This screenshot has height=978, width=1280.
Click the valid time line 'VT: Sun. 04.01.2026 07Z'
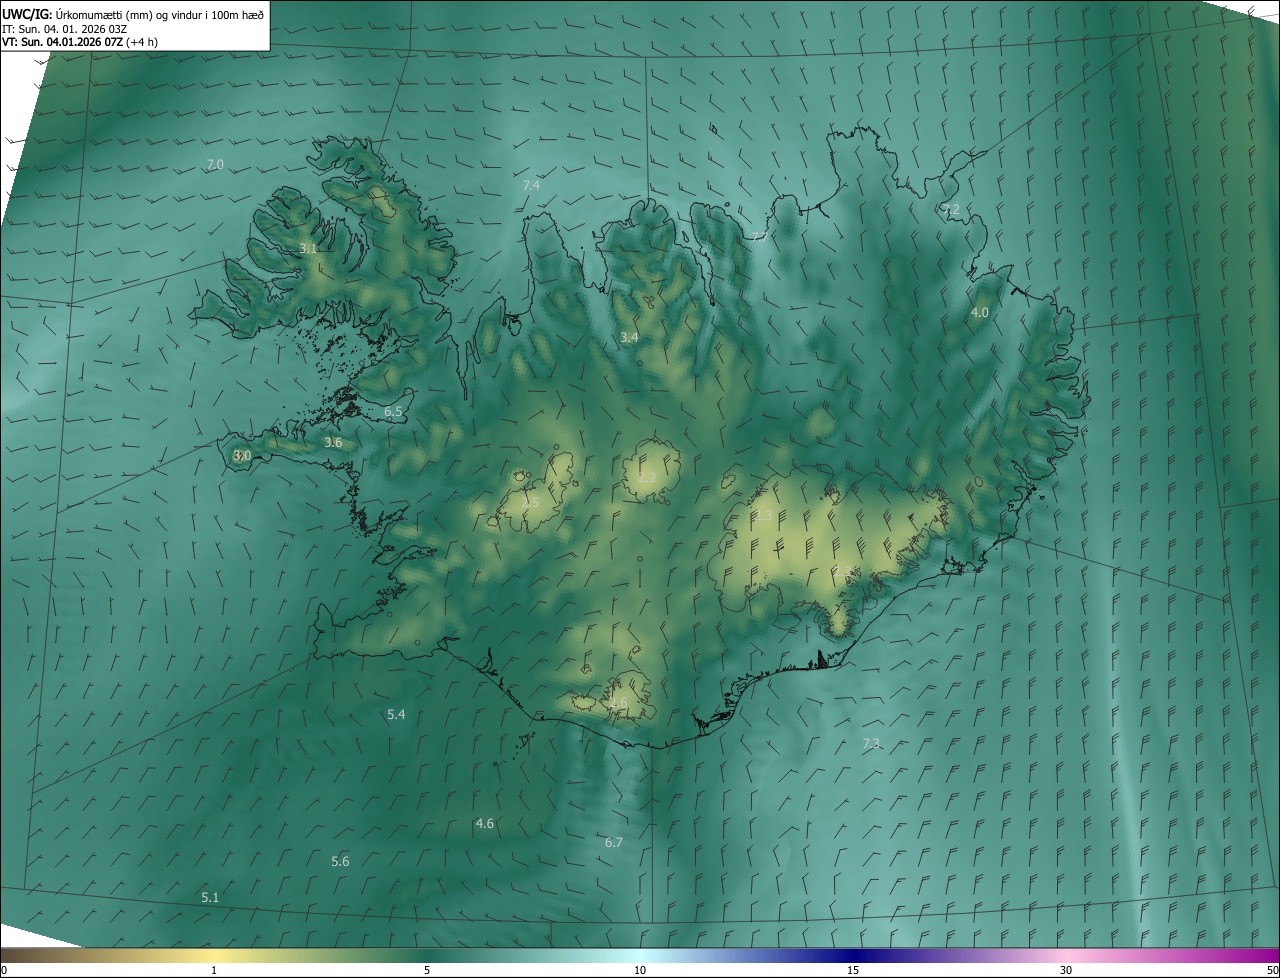pyautogui.click(x=62, y=42)
